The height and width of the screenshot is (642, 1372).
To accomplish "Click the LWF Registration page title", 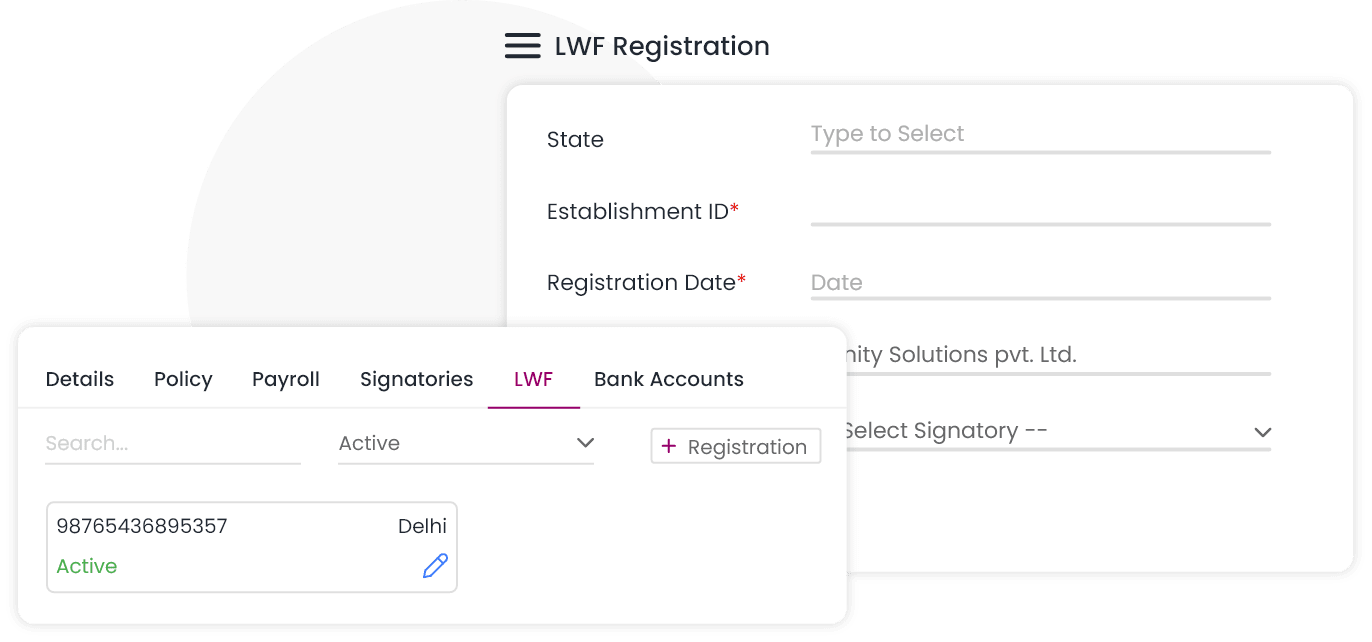I will click(662, 46).
